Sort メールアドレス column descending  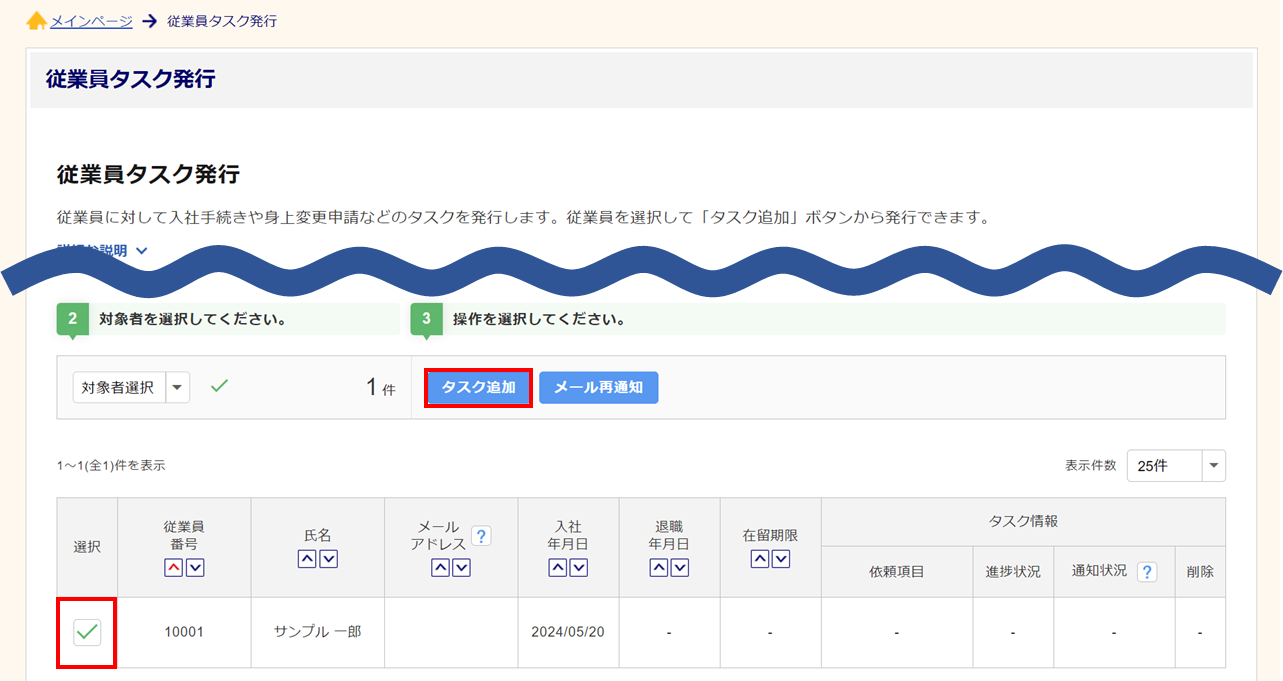click(461, 568)
